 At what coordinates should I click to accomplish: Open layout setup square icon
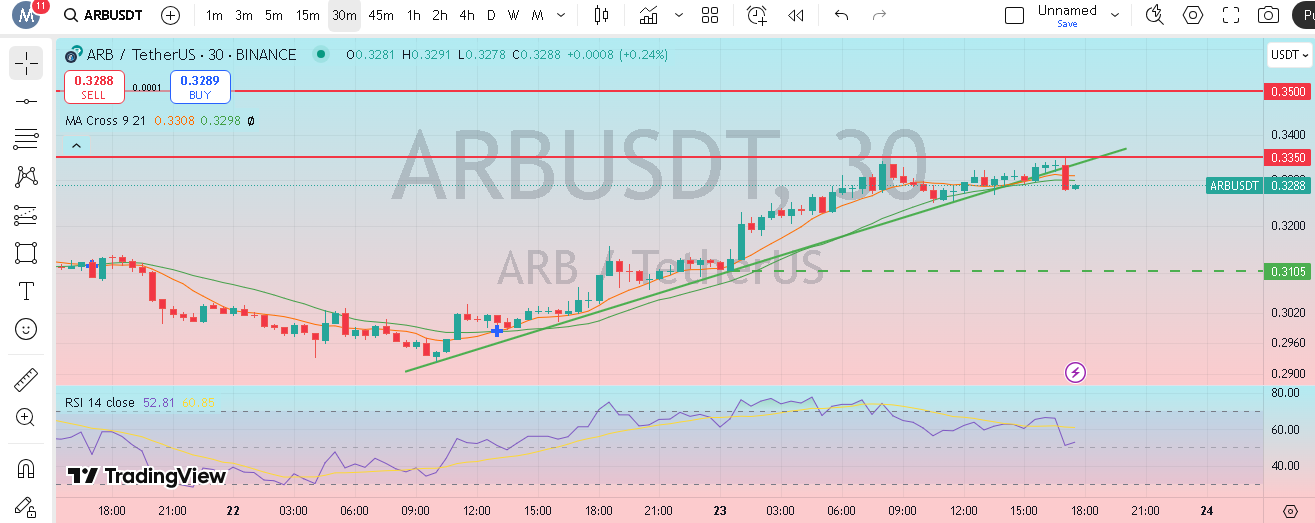click(1014, 15)
